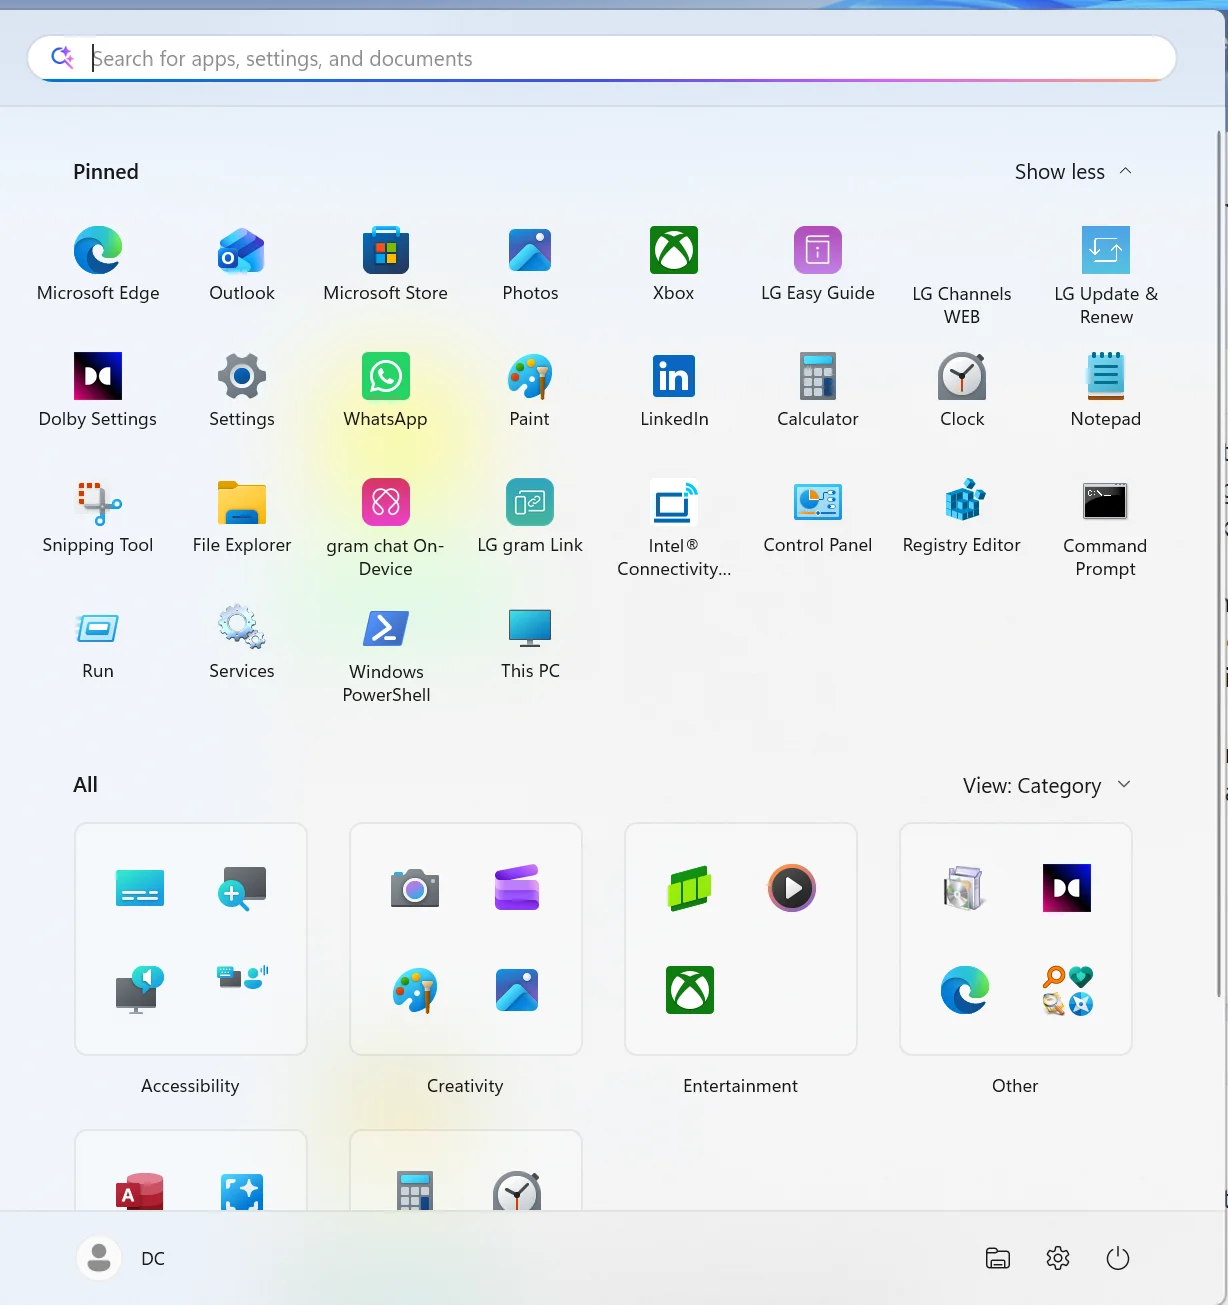This screenshot has height=1305, width=1228.
Task: Launch Camera in Creativity category
Action: [415, 888]
